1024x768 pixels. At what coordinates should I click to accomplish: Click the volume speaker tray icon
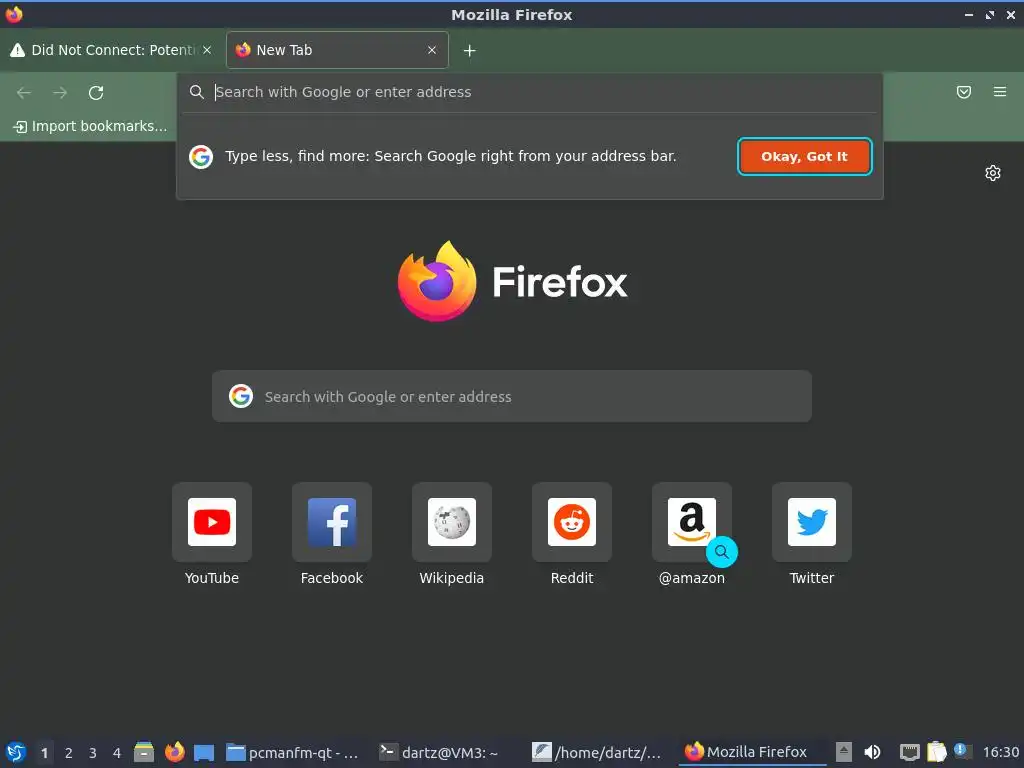point(872,752)
